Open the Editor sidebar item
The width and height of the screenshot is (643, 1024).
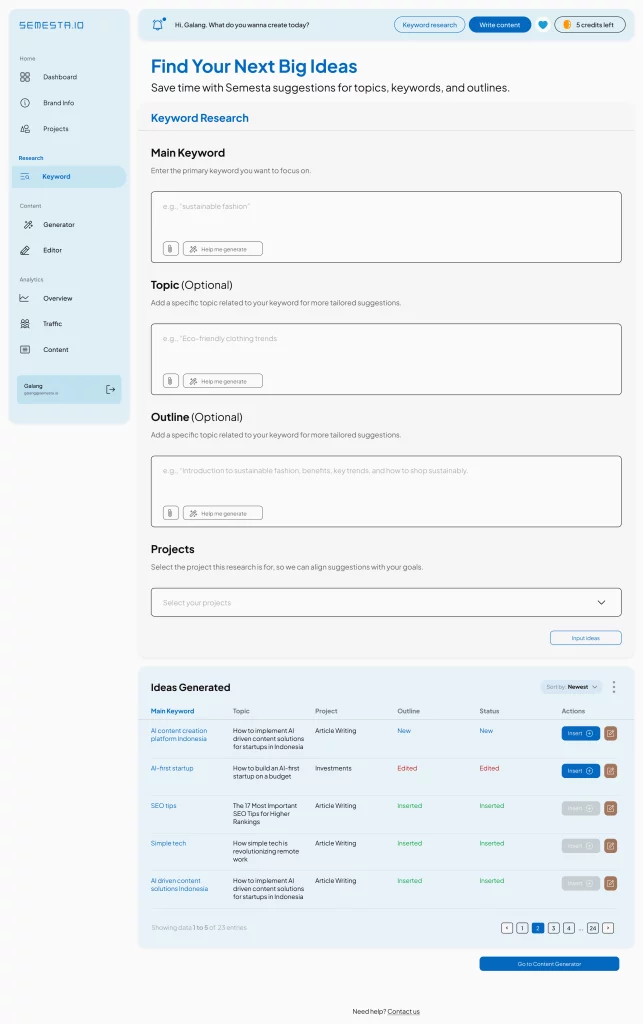pyautogui.click(x=52, y=250)
